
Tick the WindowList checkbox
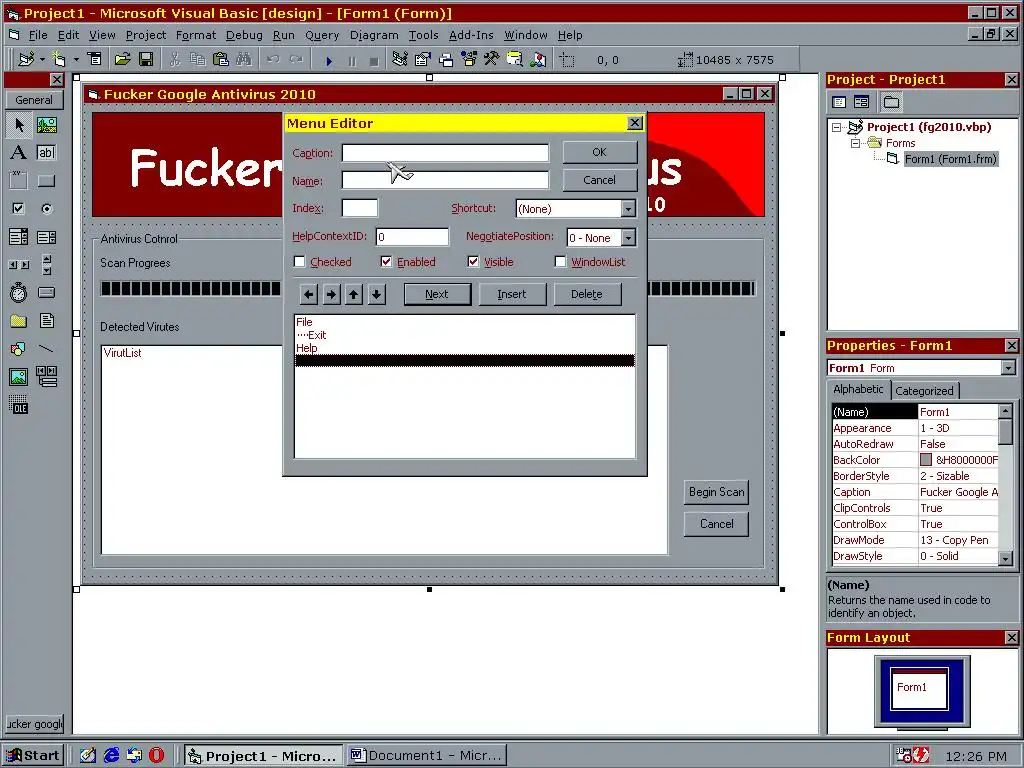click(560, 262)
